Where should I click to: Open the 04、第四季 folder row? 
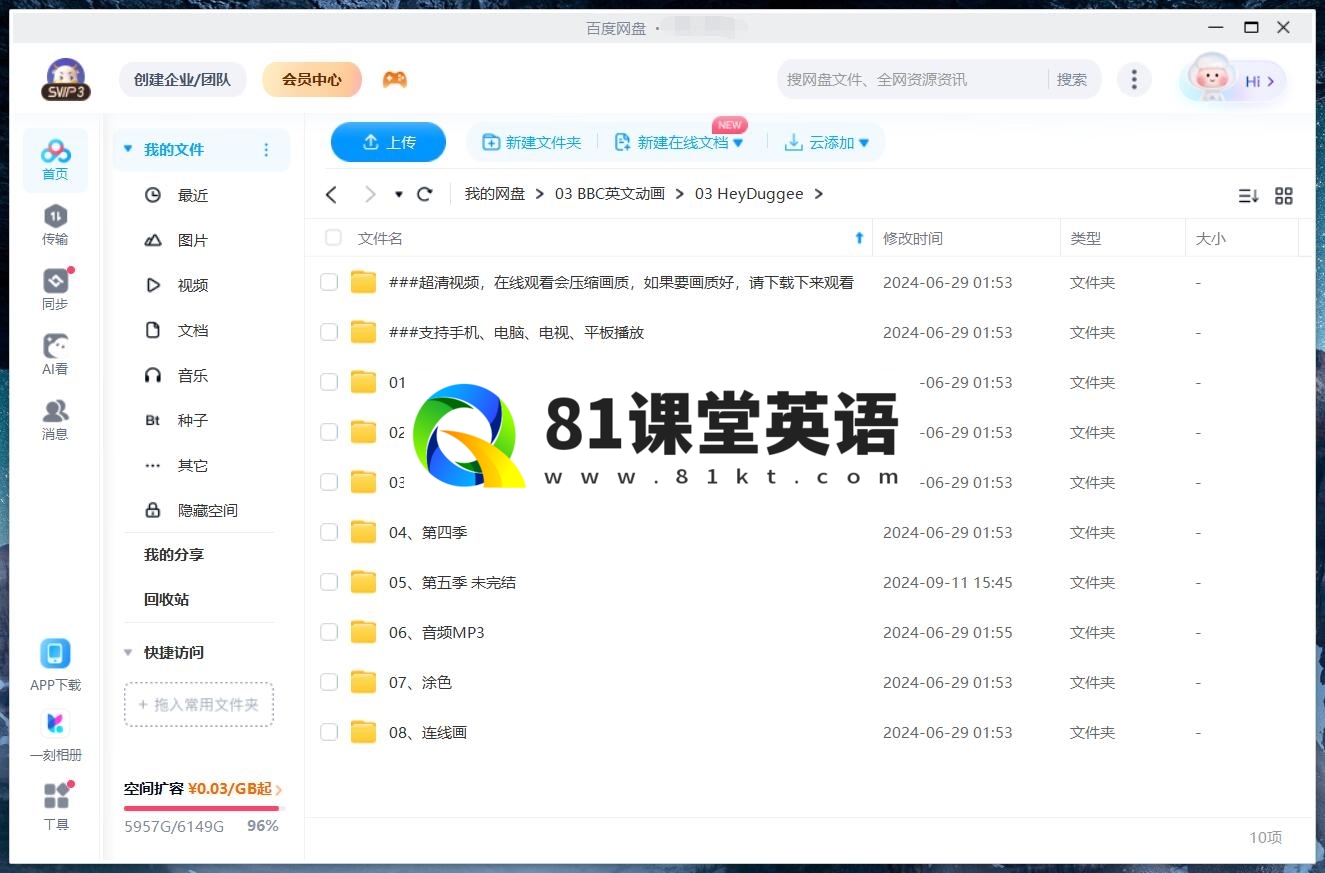(x=809, y=532)
